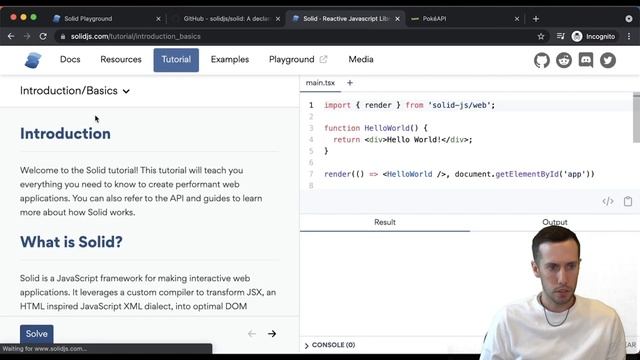Click the code editor vertical scrollbar

(636, 118)
